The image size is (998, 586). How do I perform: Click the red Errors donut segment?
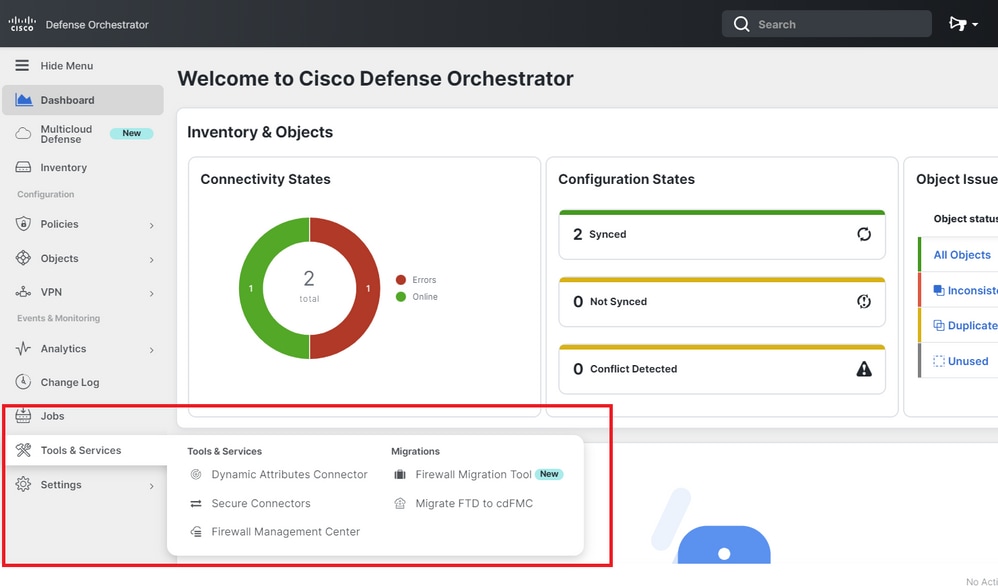[367, 288]
